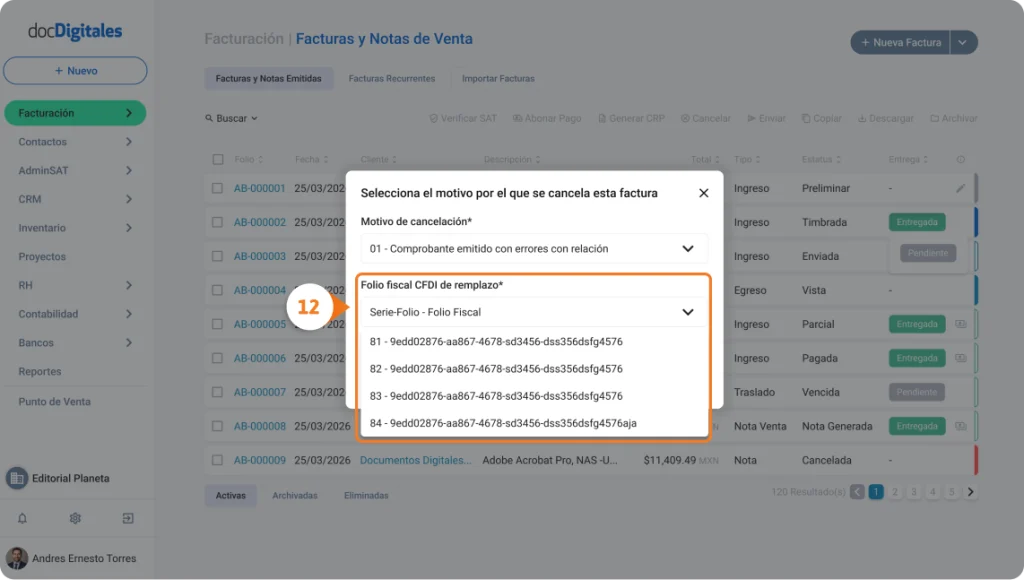Toggle the select-all header checkbox
This screenshot has width=1024, height=580.
point(218,159)
